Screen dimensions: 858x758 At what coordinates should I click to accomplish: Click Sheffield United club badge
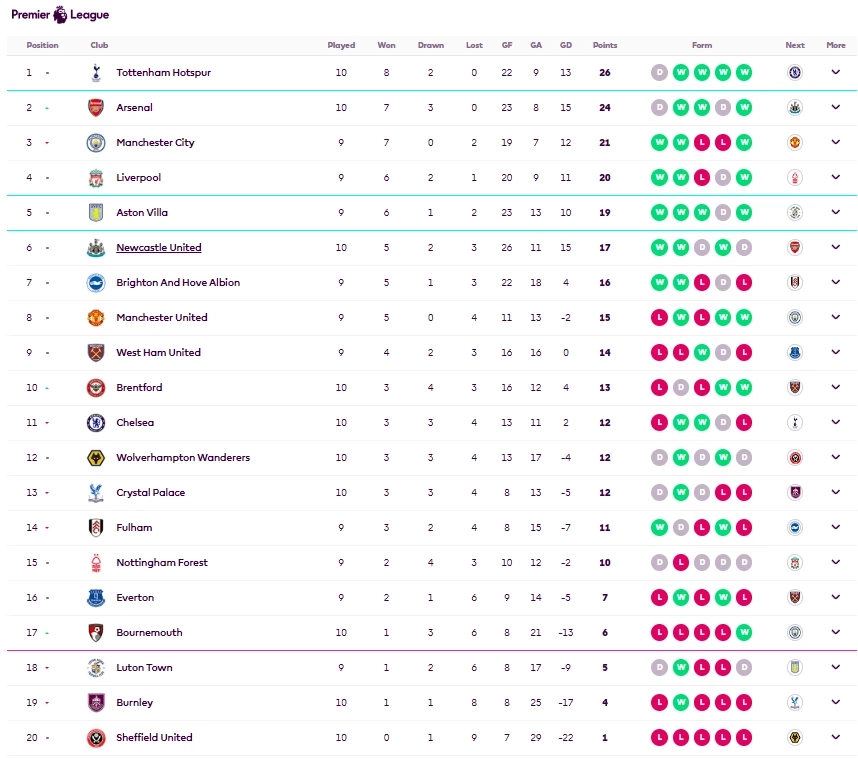pyautogui.click(x=95, y=738)
